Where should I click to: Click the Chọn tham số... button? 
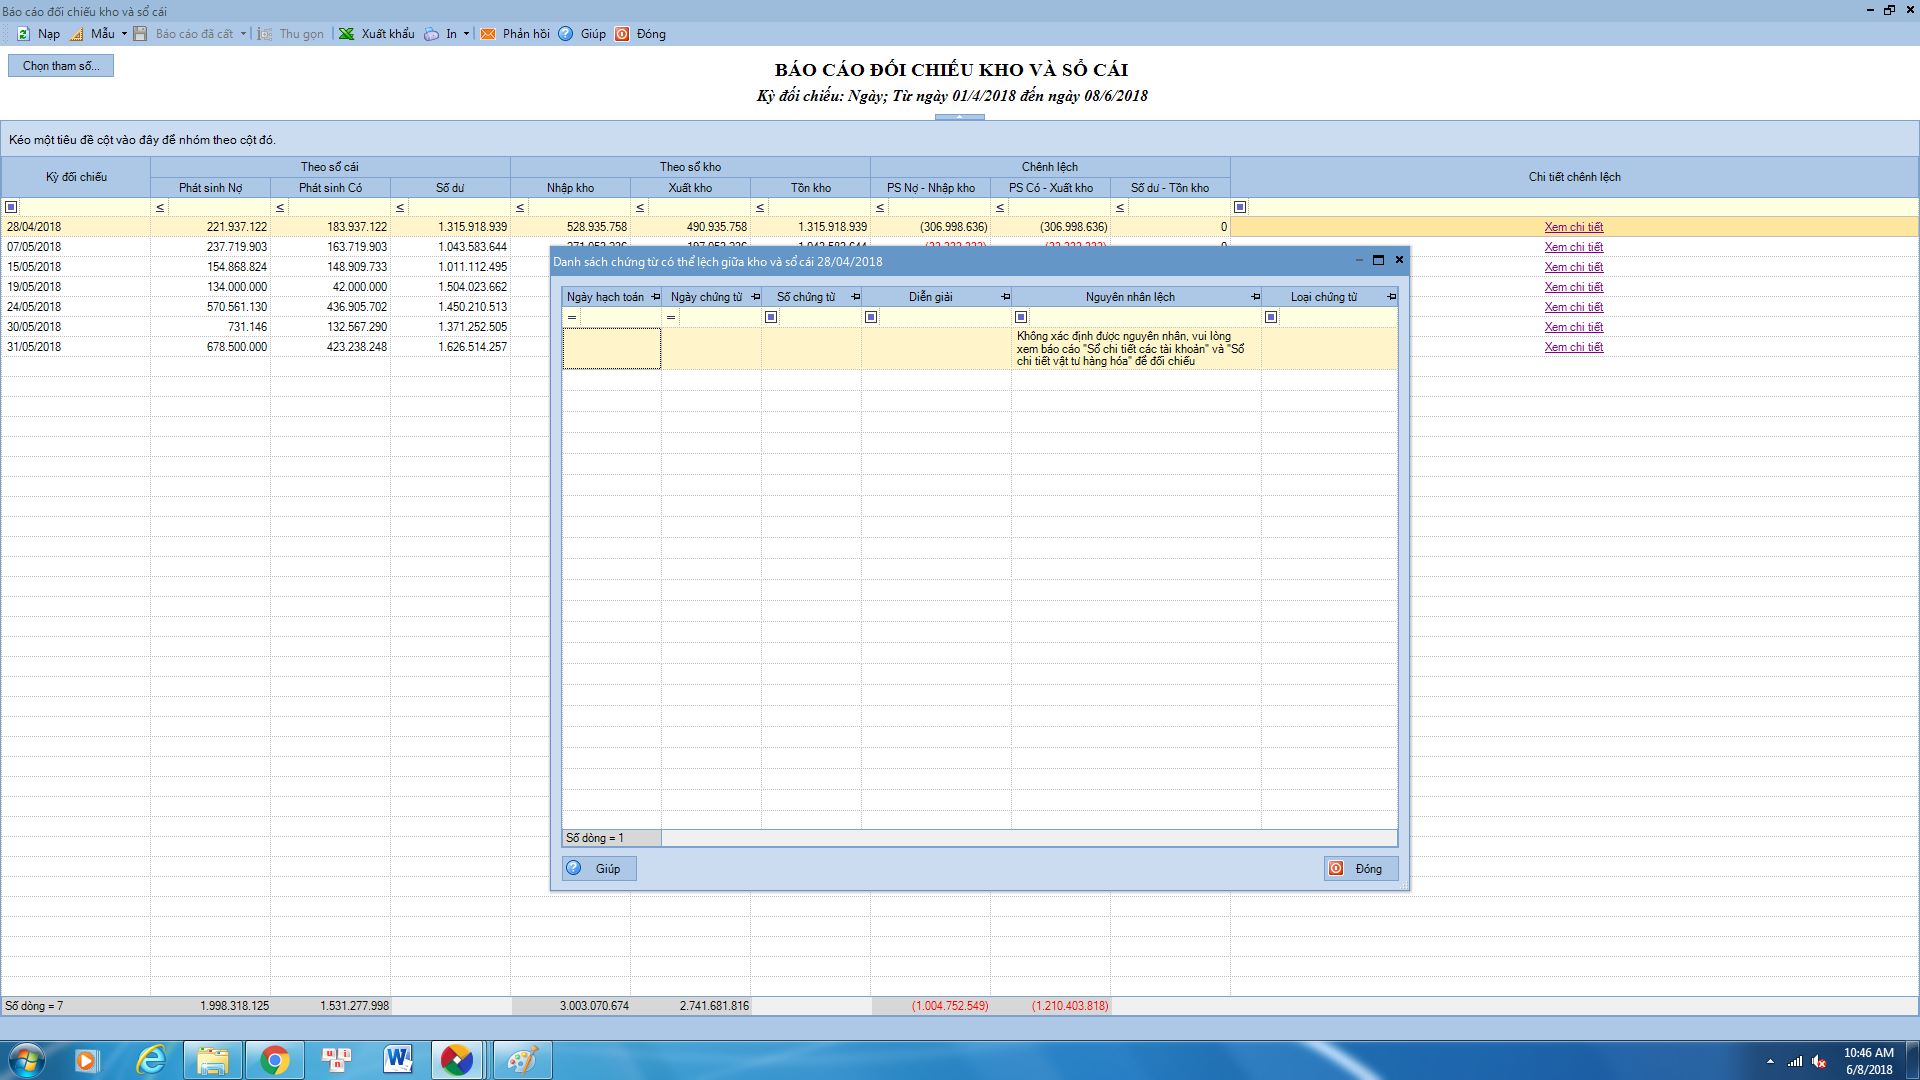tap(61, 66)
